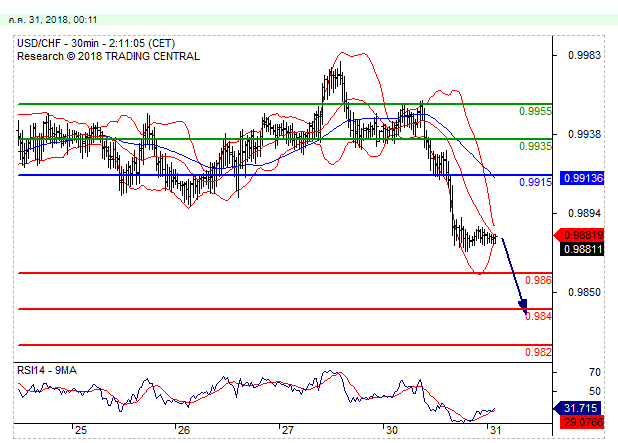Click the 0.9938 price axis value
618x443 pixels.
pos(584,134)
